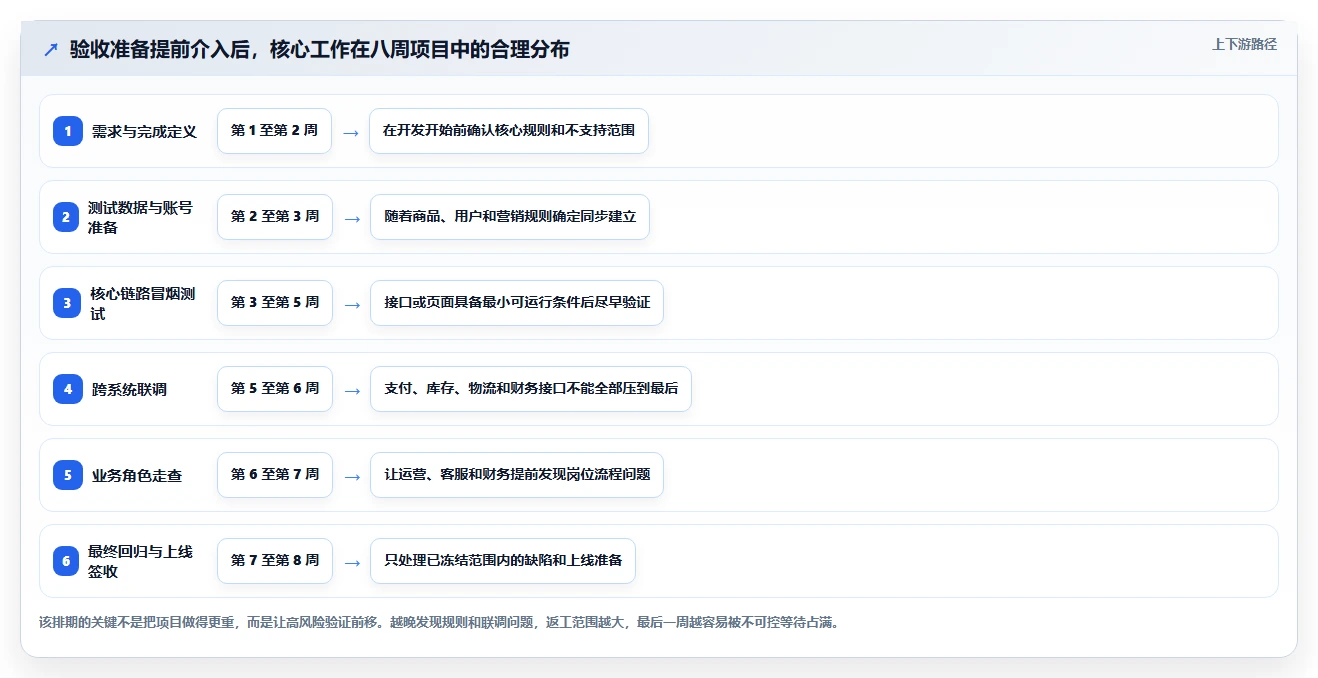This screenshot has width=1318, height=678.
Task: Click the box 支付、库存、物流和财务接口不能全部压到最后
Action: 531,389
